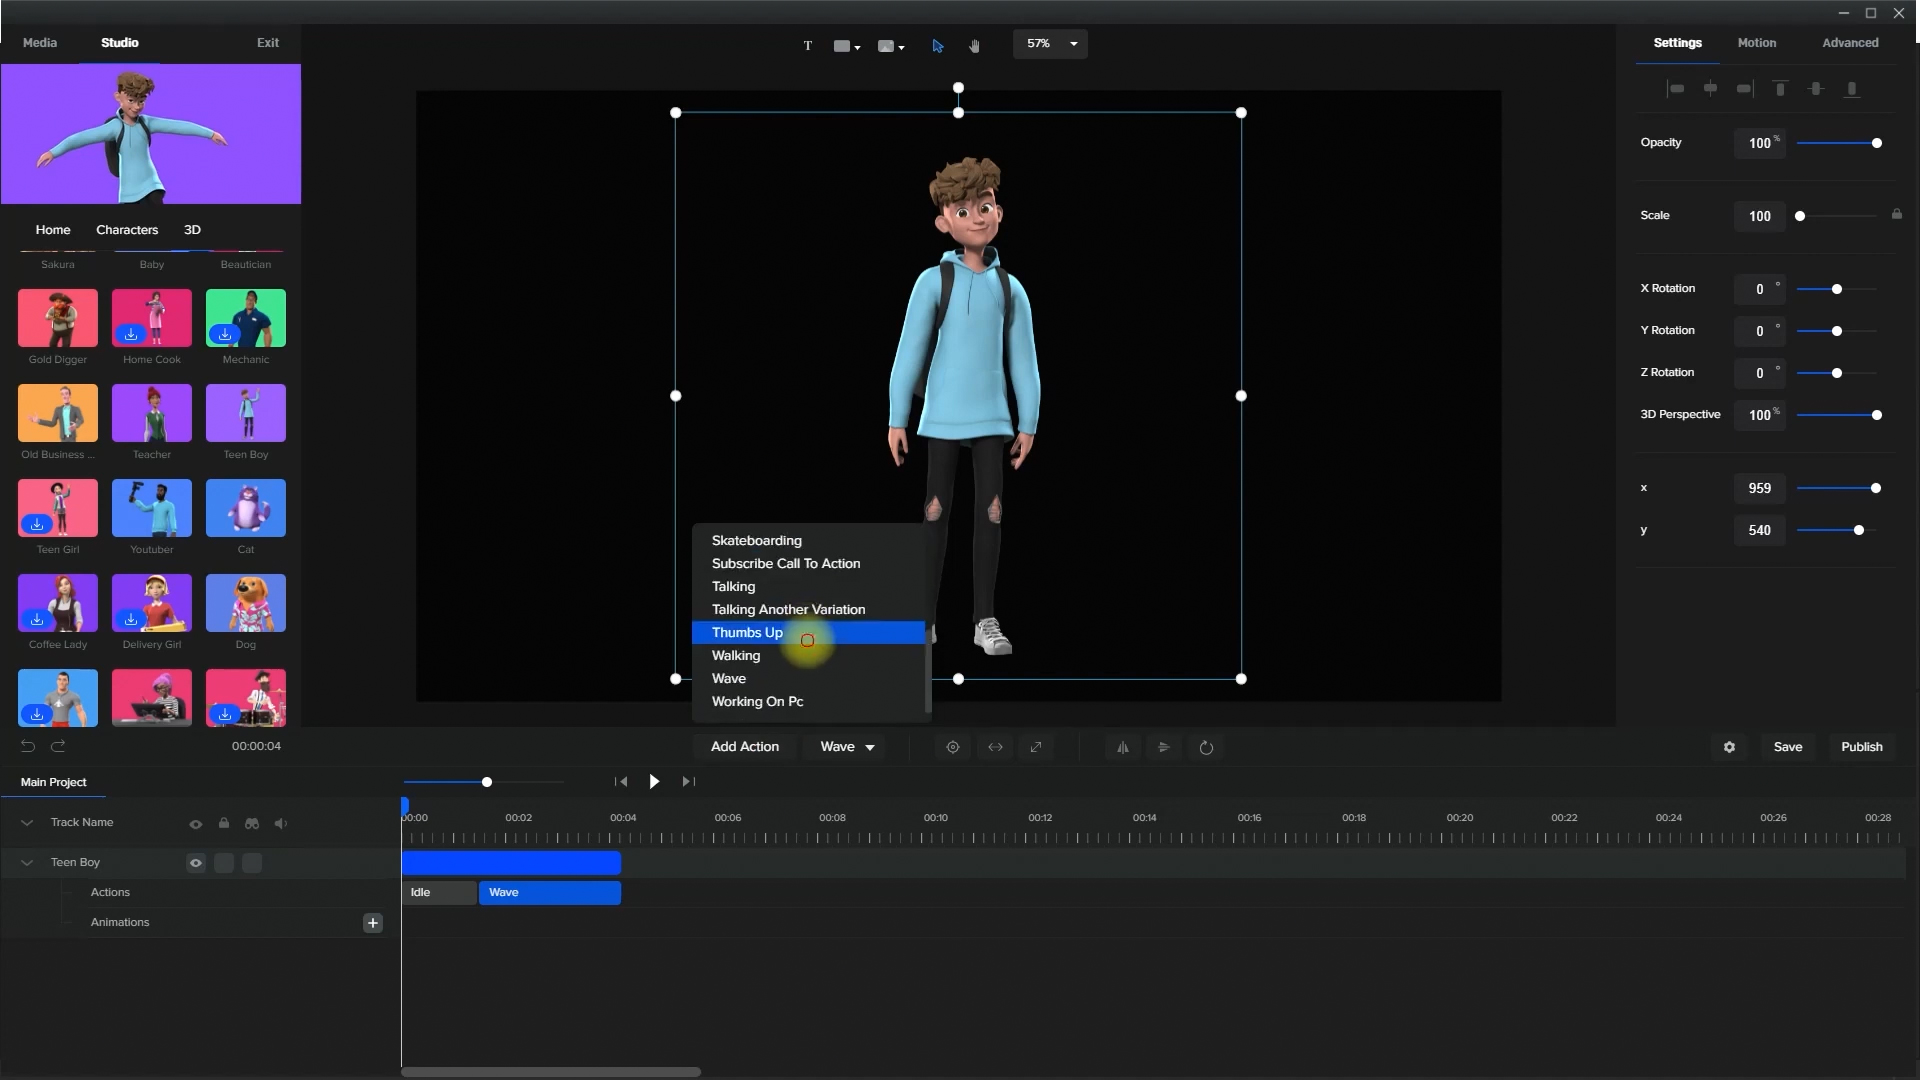Click the Scale value field
This screenshot has height=1080, width=1920.
tap(1760, 216)
